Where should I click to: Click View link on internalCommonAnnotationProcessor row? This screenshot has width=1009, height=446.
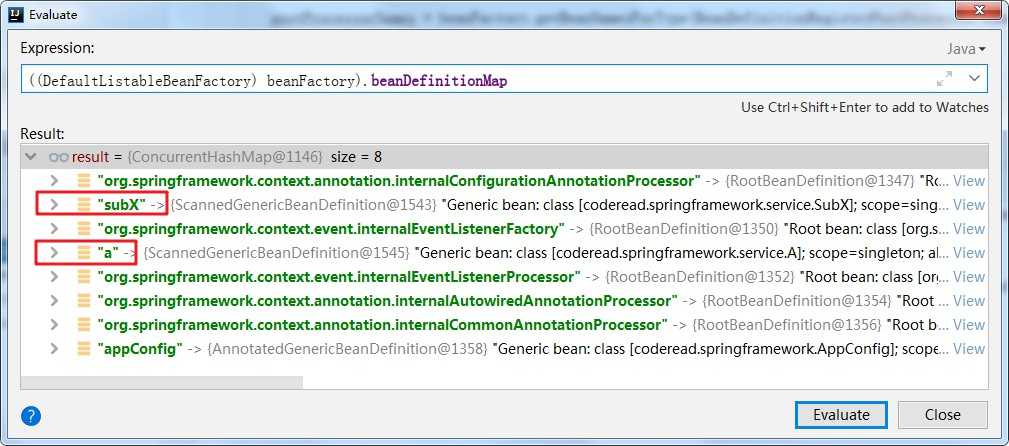click(x=969, y=325)
